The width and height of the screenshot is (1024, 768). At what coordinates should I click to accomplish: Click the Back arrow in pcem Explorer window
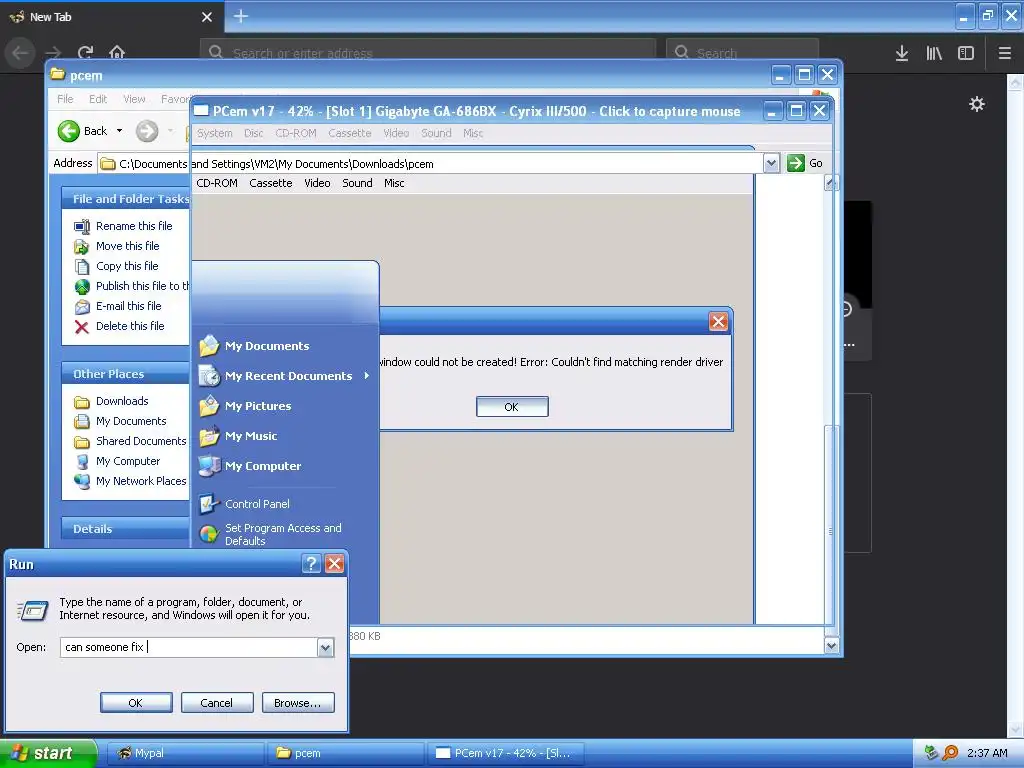[x=69, y=131]
